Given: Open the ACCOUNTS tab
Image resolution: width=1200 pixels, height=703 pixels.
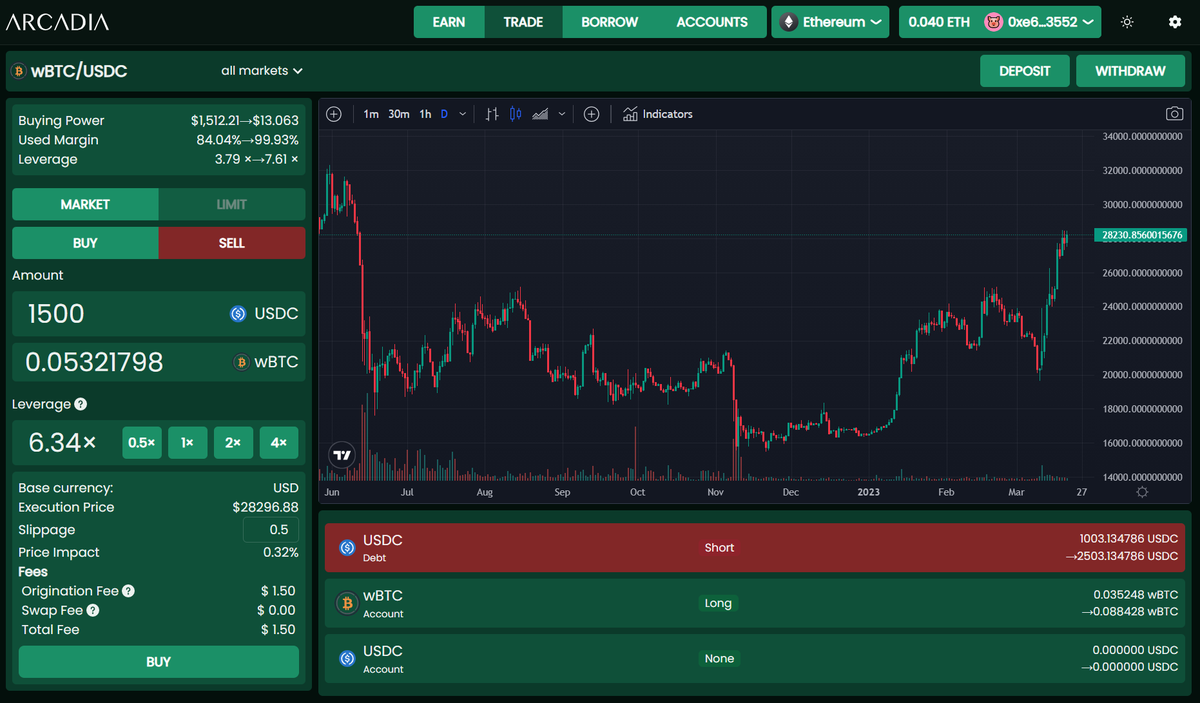Looking at the screenshot, I should point(712,22).
